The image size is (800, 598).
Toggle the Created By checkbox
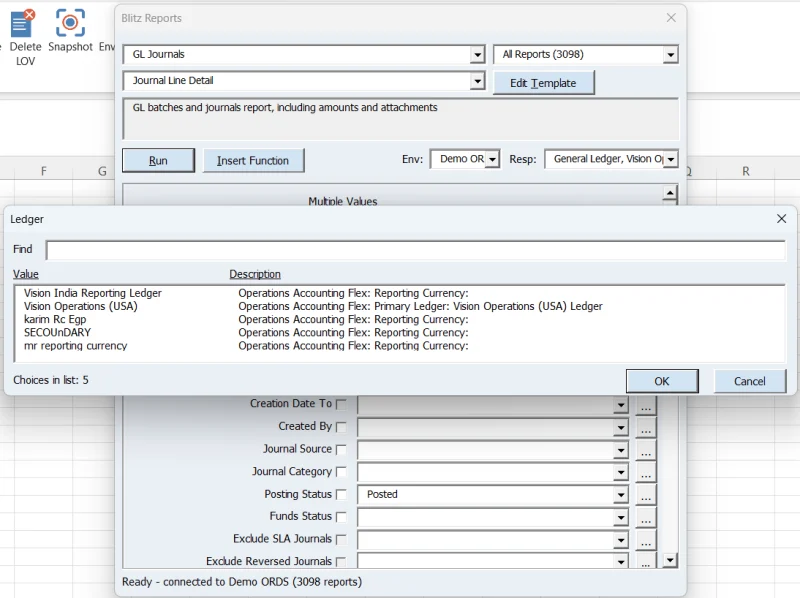coord(341,427)
